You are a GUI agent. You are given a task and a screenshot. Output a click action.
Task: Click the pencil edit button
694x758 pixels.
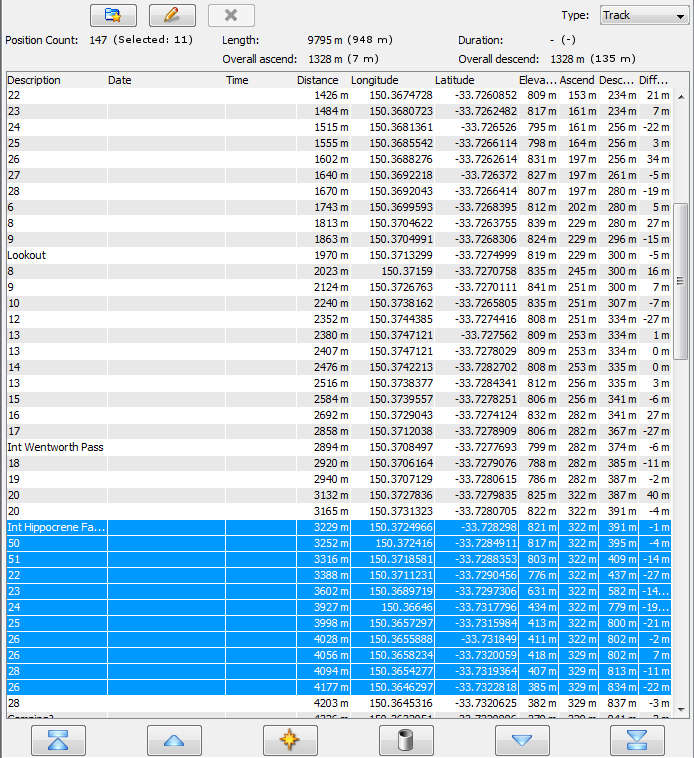pyautogui.click(x=172, y=15)
